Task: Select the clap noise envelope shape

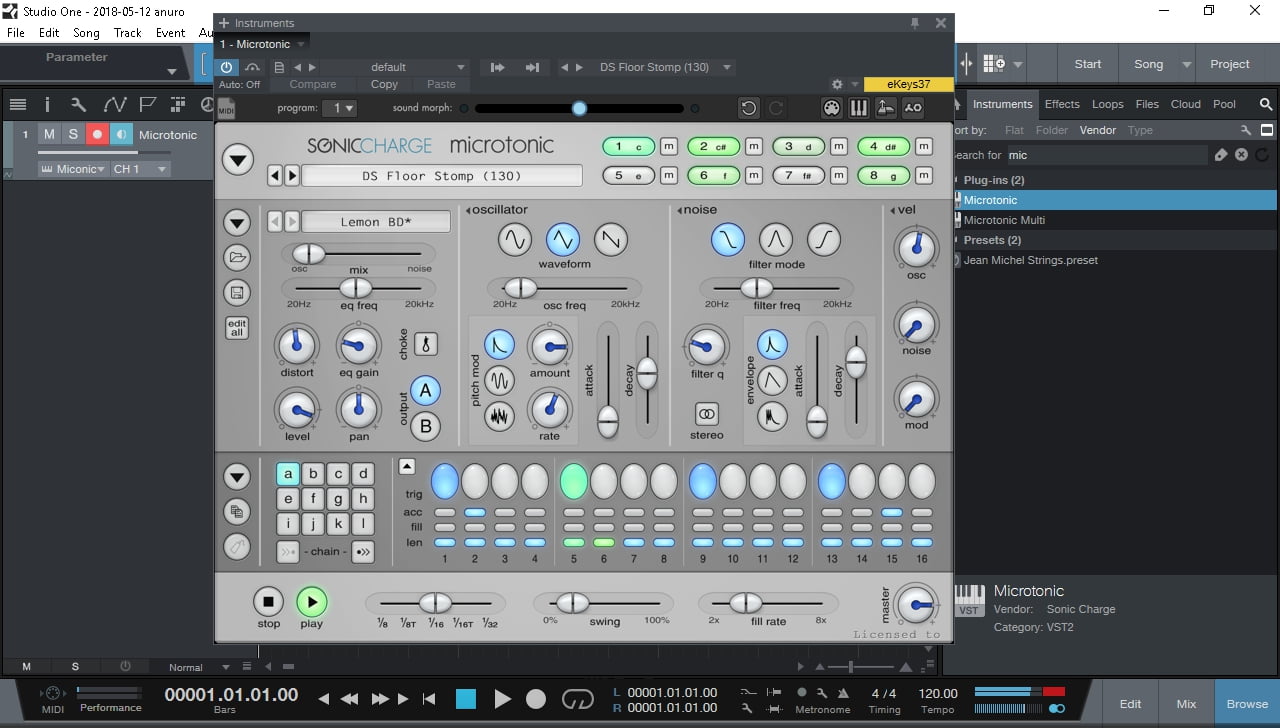Action: point(771,415)
